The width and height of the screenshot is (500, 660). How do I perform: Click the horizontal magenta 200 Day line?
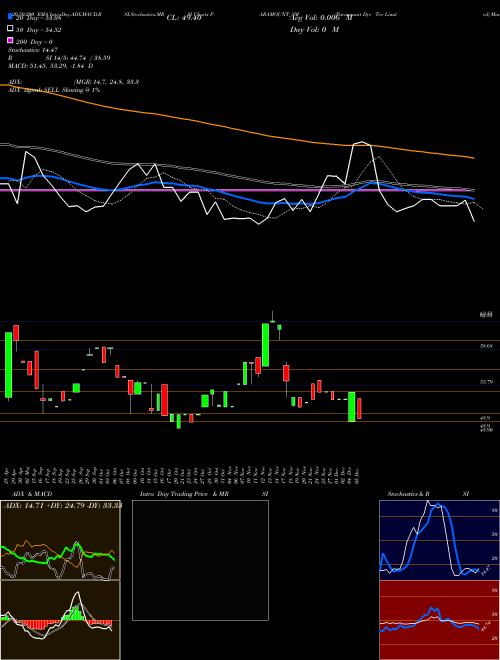click(236, 190)
